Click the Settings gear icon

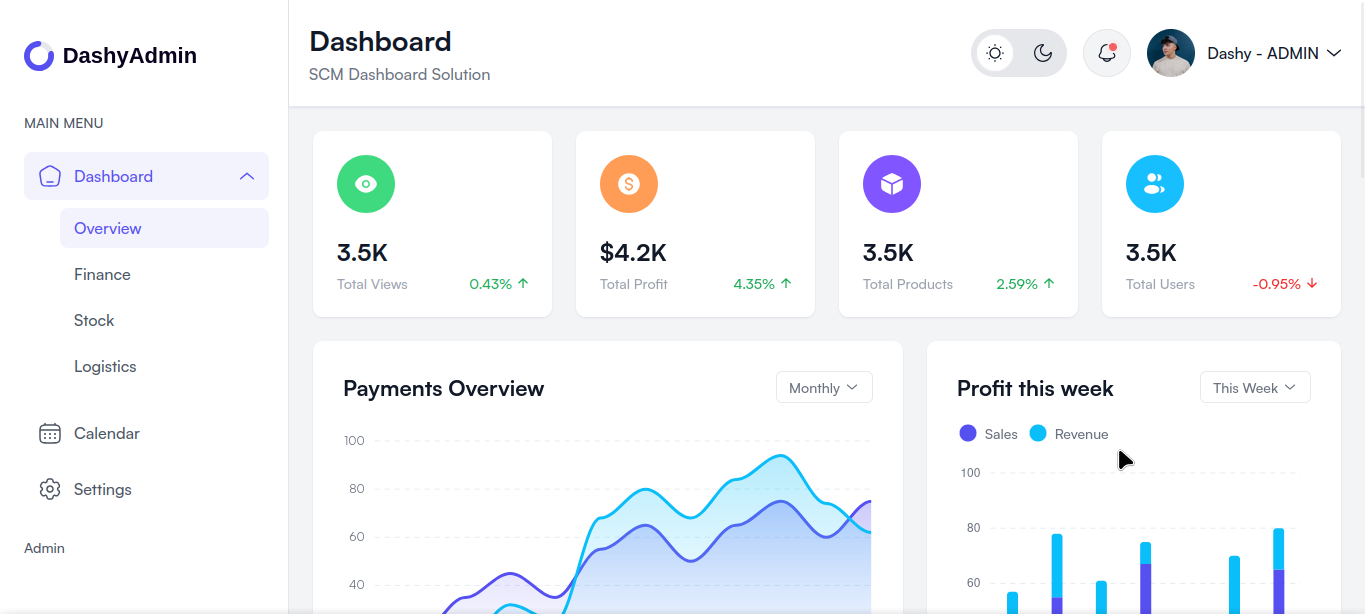(x=50, y=489)
